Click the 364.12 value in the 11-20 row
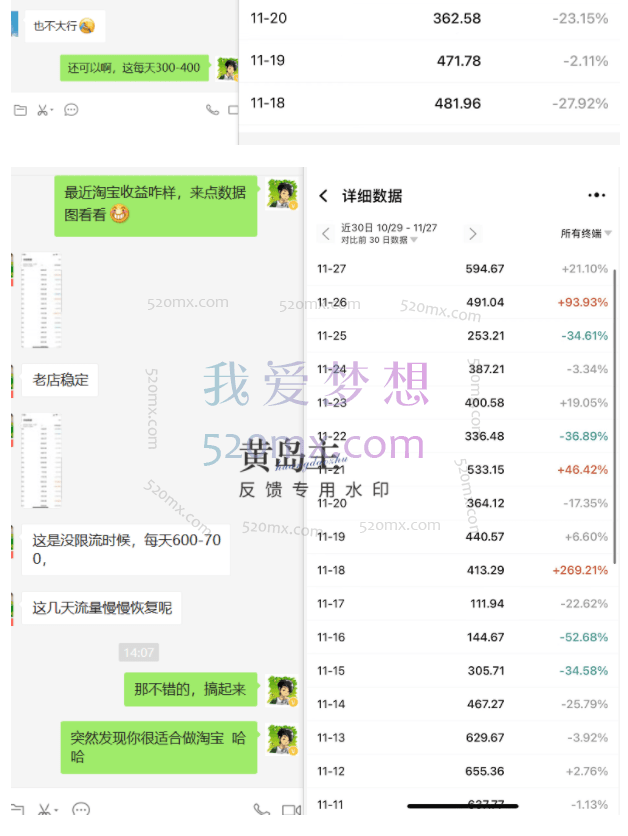 coord(485,503)
